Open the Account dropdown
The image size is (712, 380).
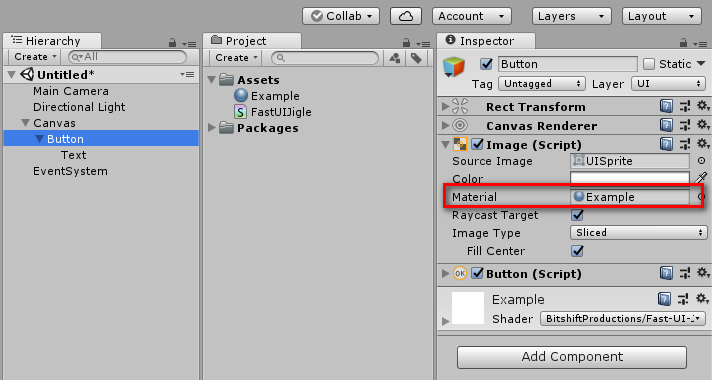(472, 16)
